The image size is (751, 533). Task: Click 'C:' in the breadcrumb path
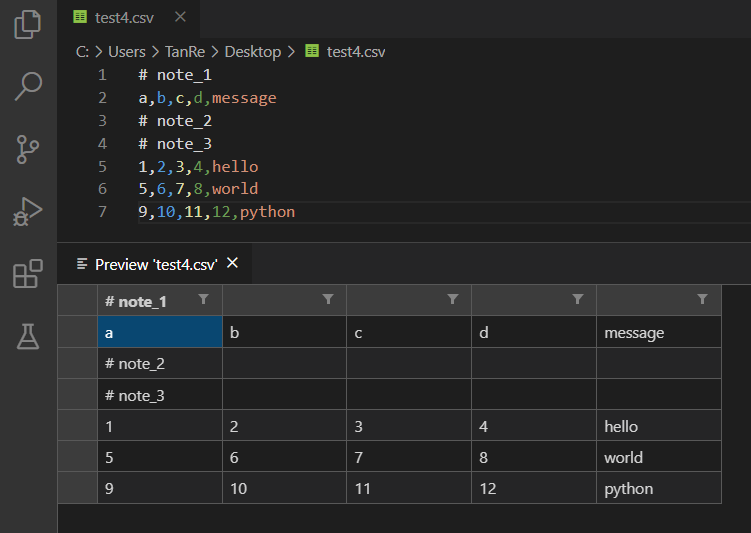(x=82, y=52)
